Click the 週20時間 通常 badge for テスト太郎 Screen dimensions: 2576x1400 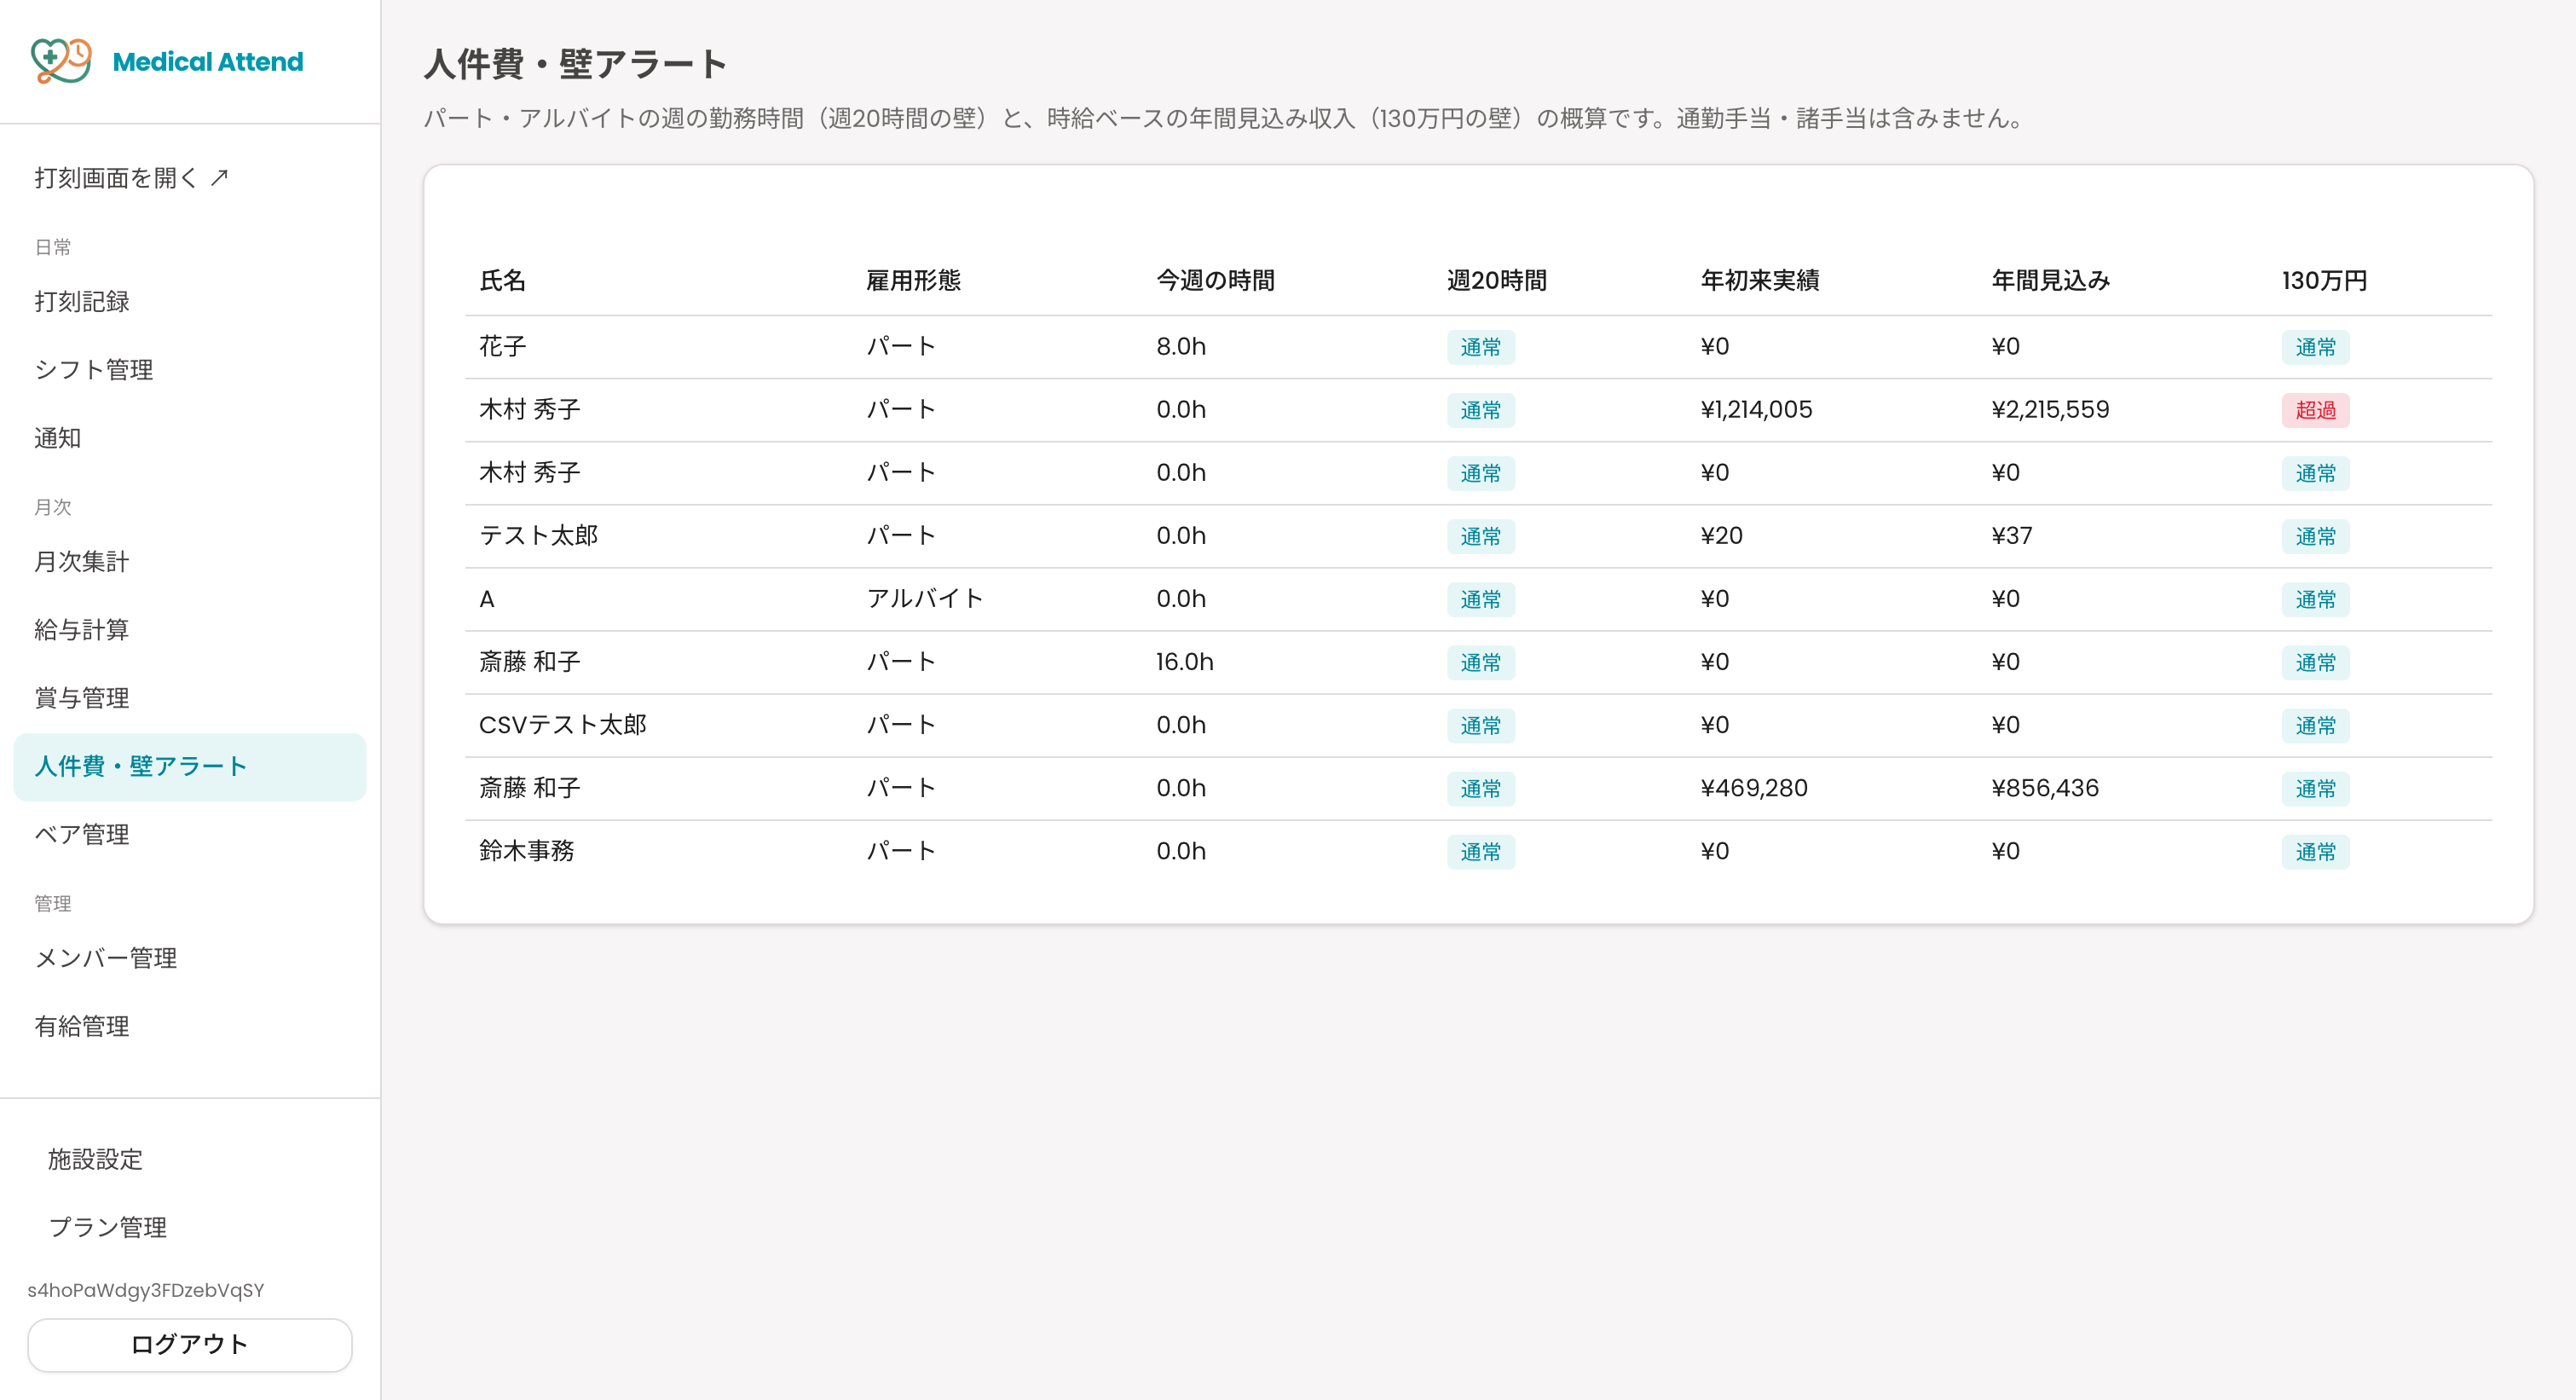tap(1480, 537)
